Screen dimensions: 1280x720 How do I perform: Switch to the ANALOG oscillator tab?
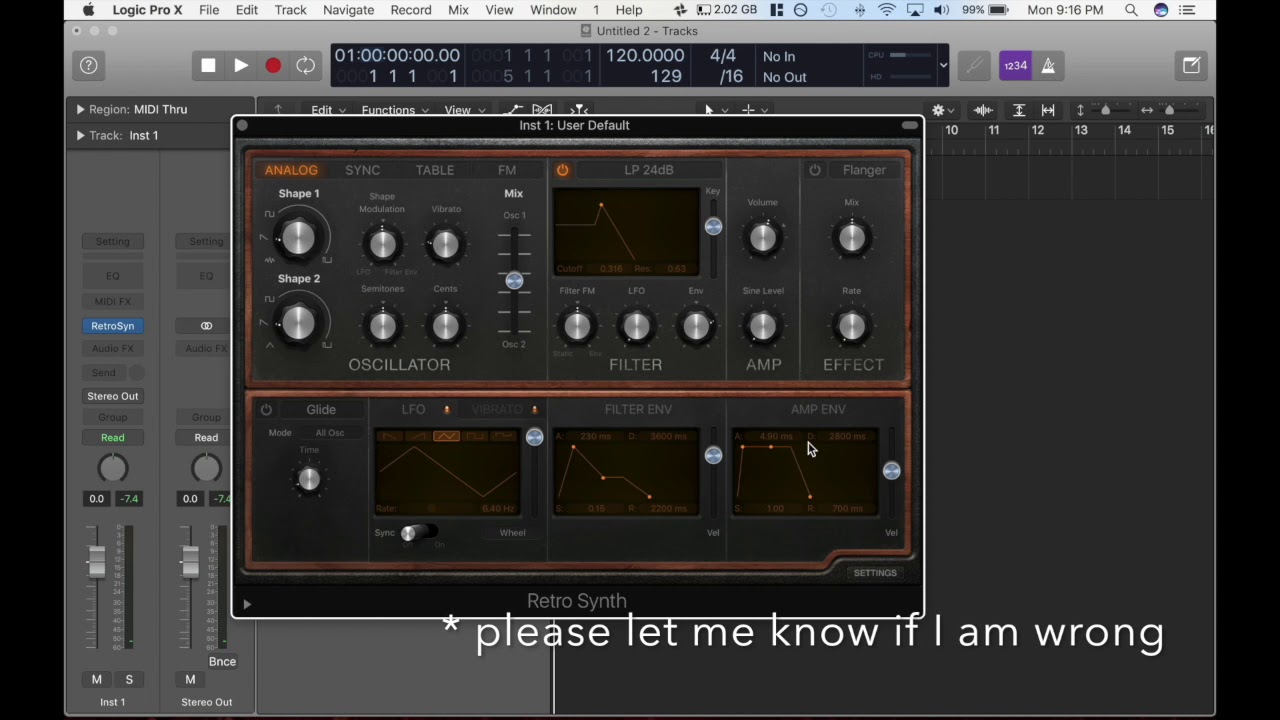pos(291,170)
